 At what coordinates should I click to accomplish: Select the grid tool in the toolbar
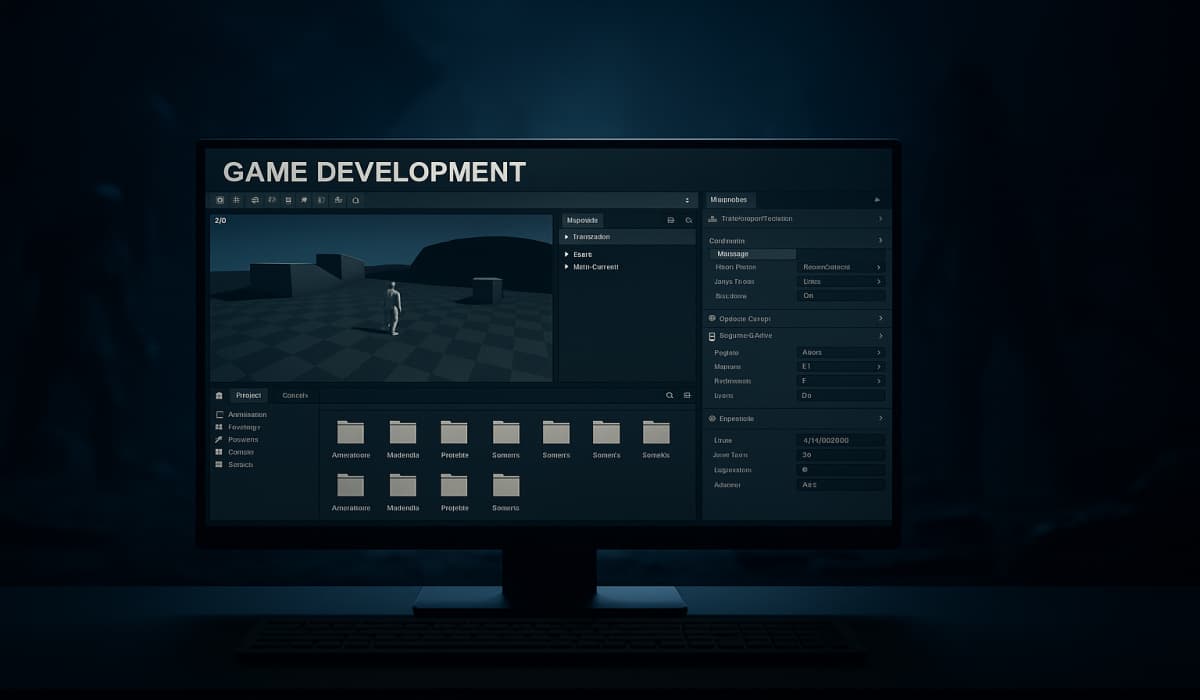tap(235, 199)
